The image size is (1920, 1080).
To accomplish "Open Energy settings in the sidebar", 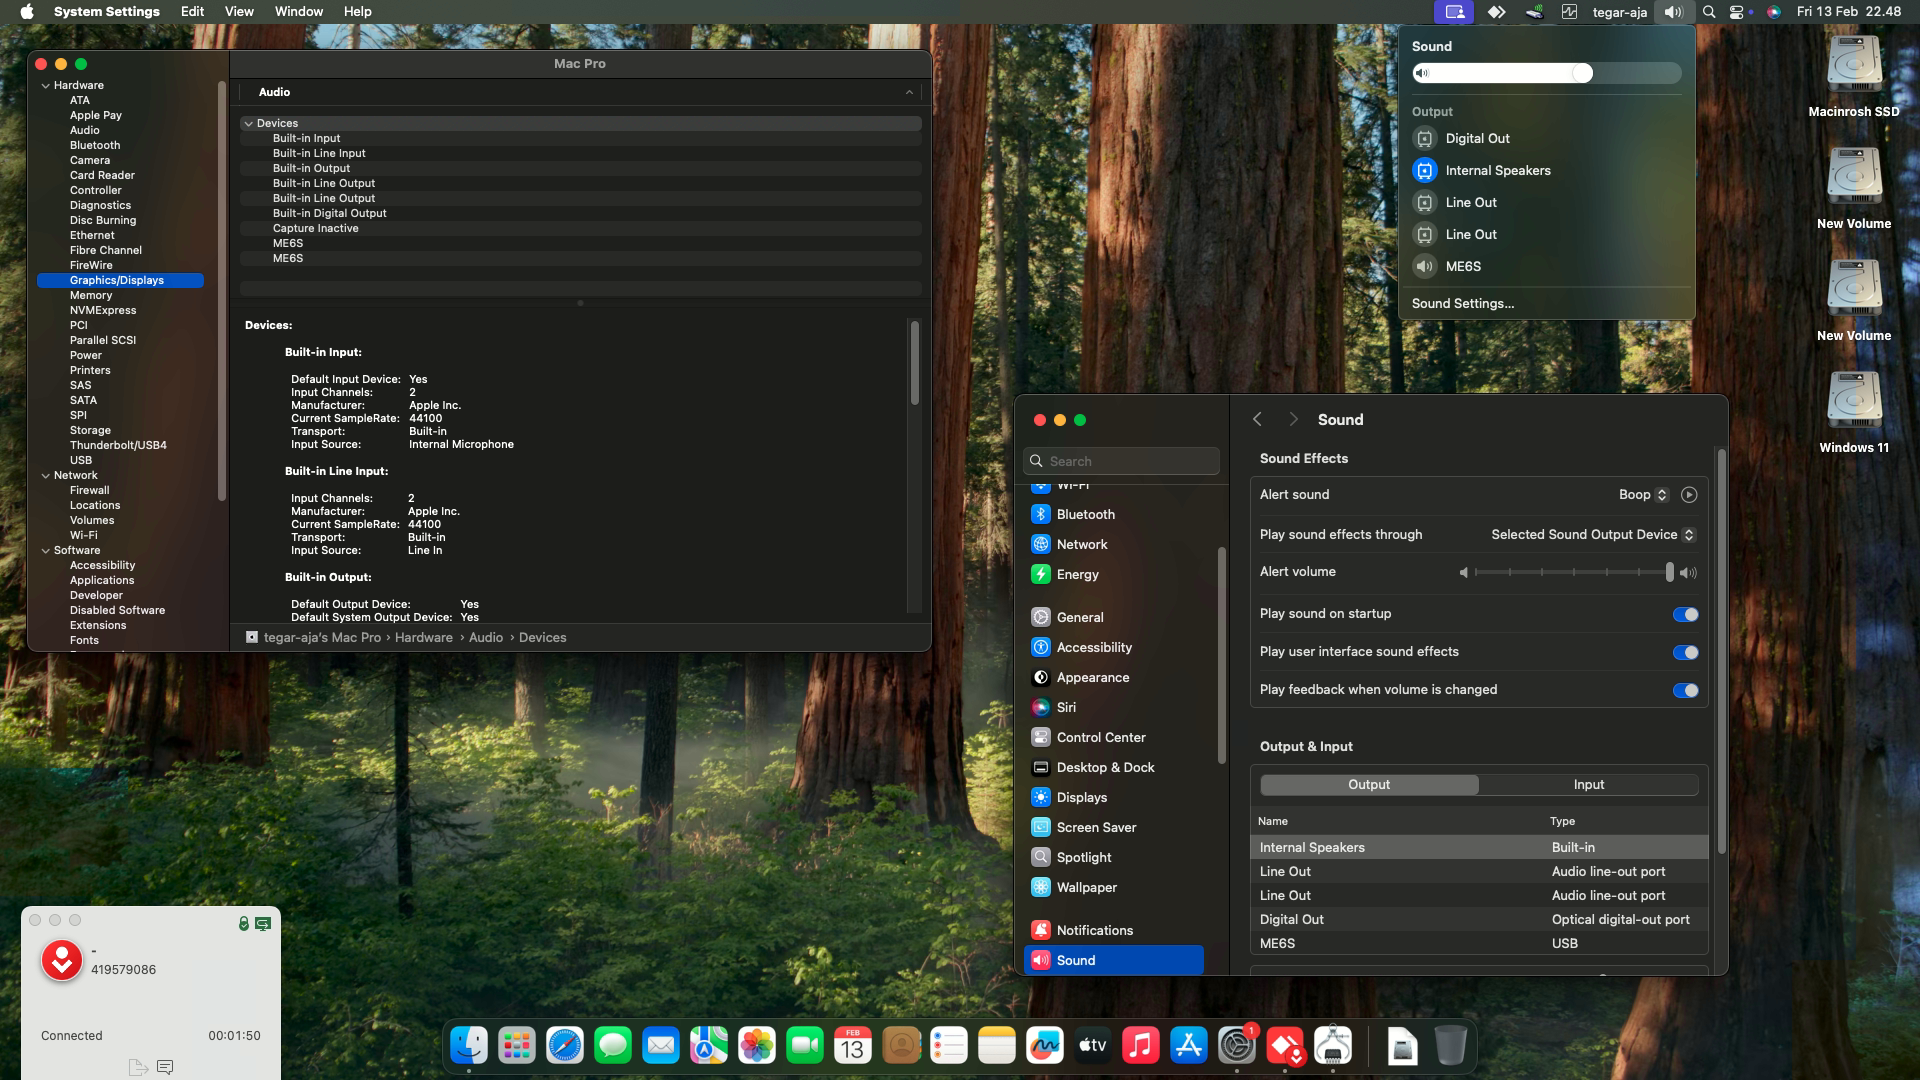I will click(1114, 574).
